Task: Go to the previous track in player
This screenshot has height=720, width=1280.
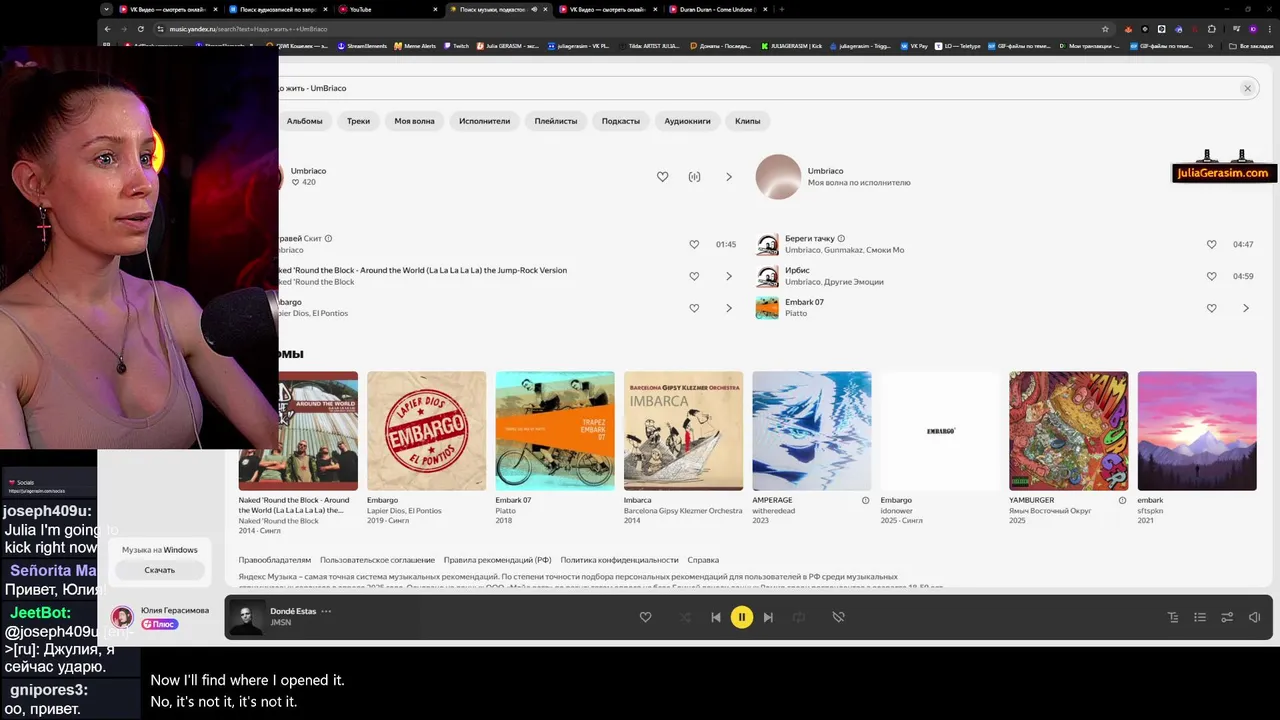Action: coord(715,617)
